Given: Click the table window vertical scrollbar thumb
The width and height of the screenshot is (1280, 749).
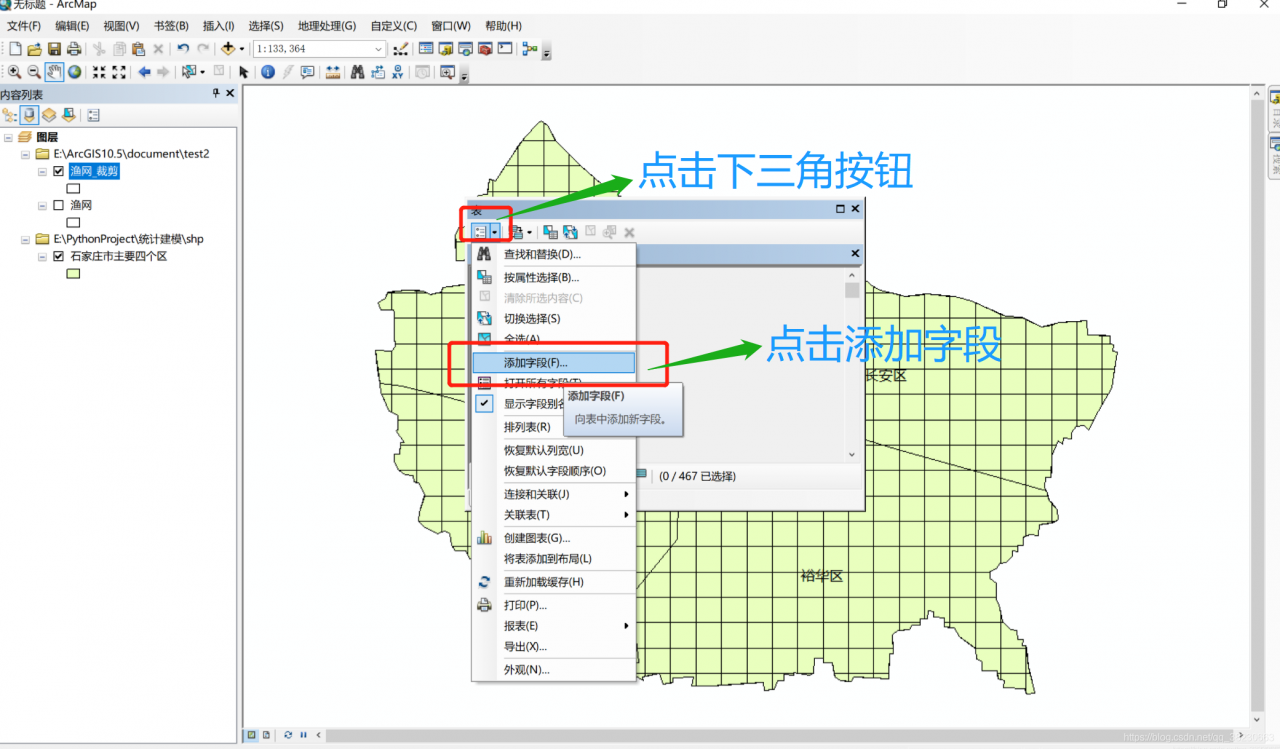Looking at the screenshot, I should click(852, 290).
